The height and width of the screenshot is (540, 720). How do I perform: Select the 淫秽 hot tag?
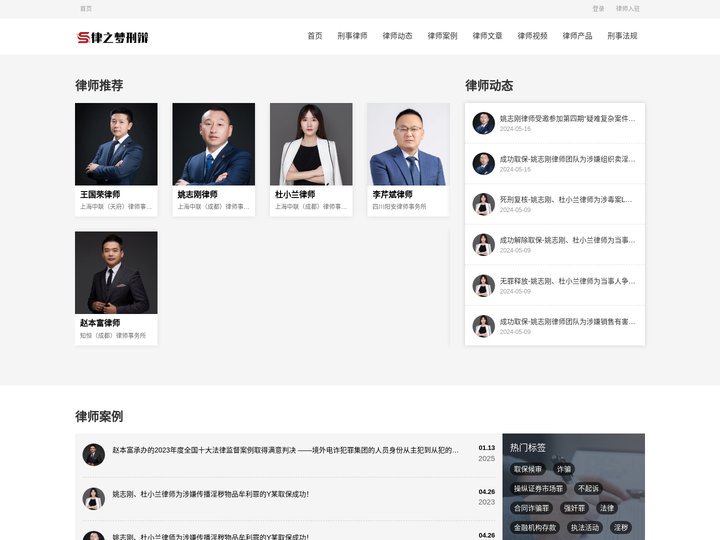coord(621,528)
